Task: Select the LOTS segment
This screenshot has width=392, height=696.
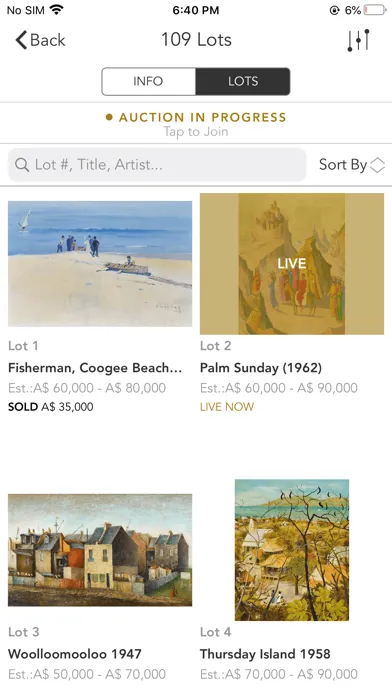Action: [x=243, y=81]
